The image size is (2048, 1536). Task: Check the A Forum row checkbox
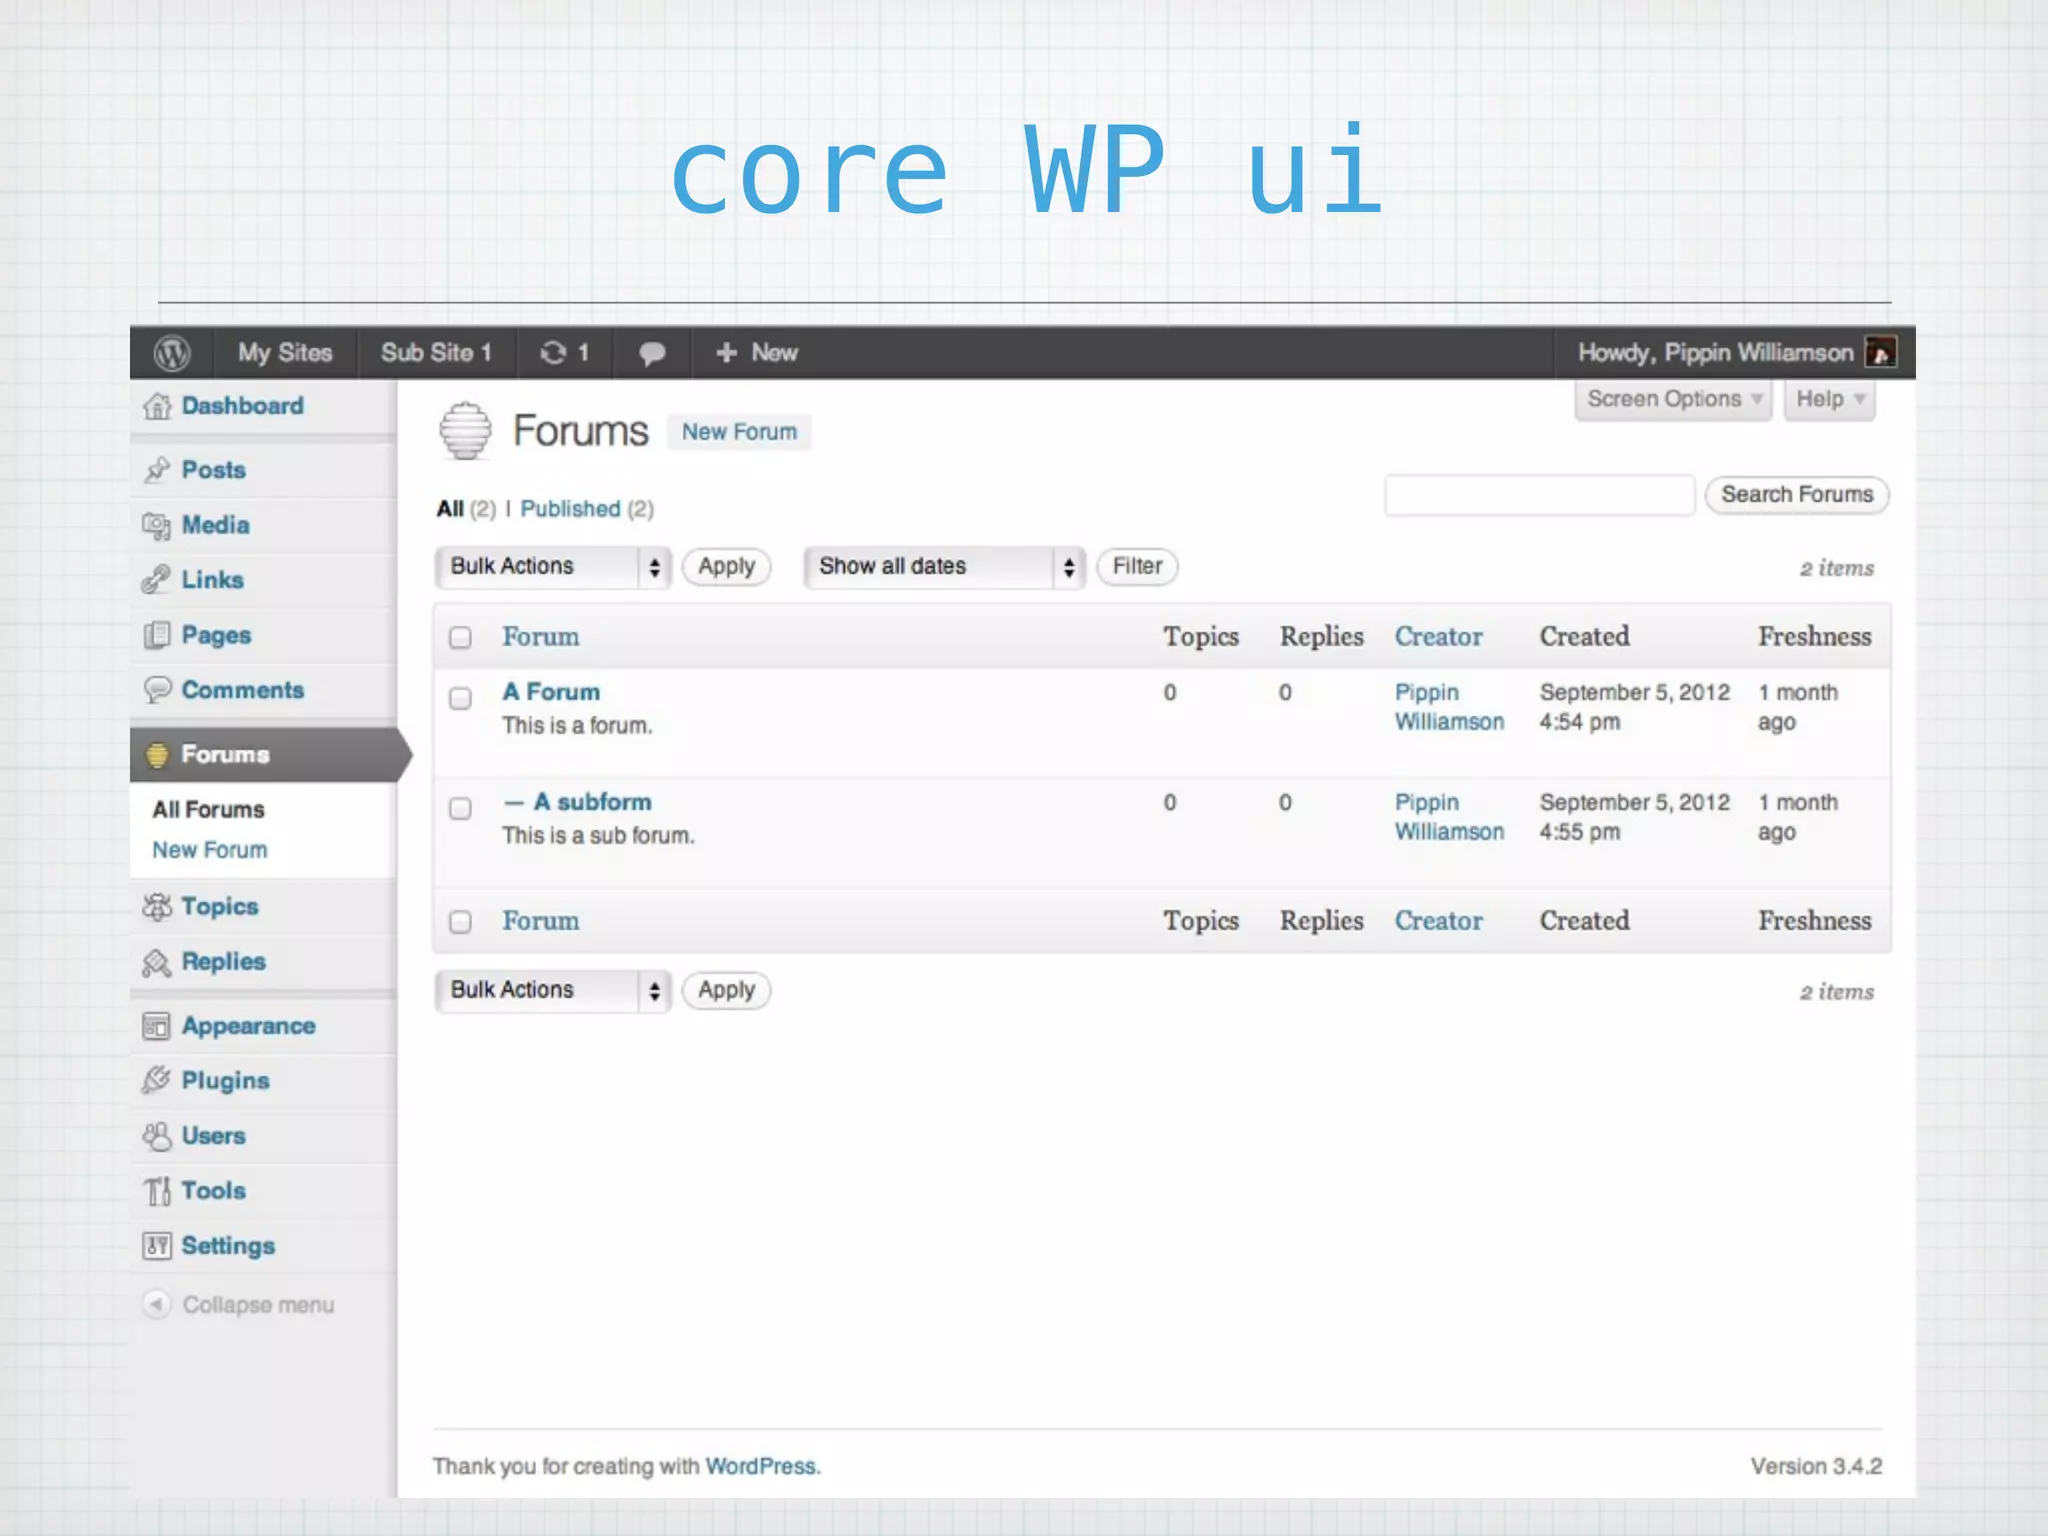click(x=460, y=698)
